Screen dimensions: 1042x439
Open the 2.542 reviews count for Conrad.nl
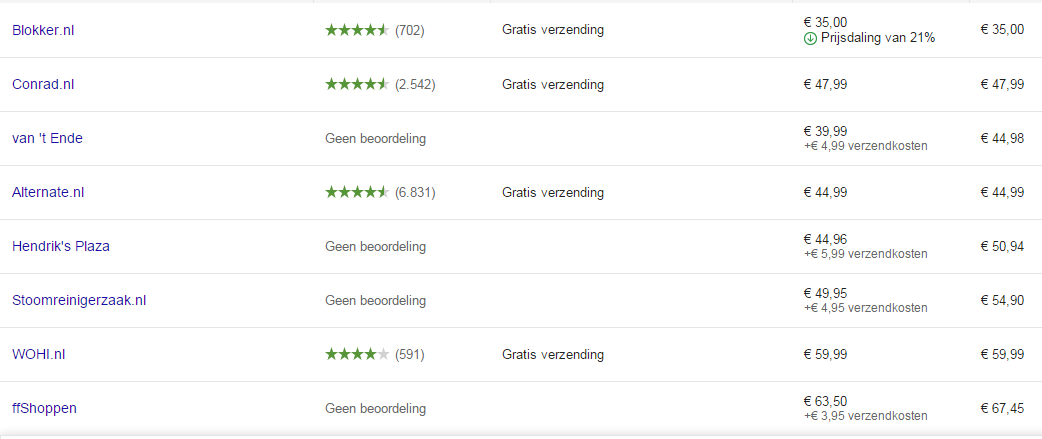pos(415,84)
